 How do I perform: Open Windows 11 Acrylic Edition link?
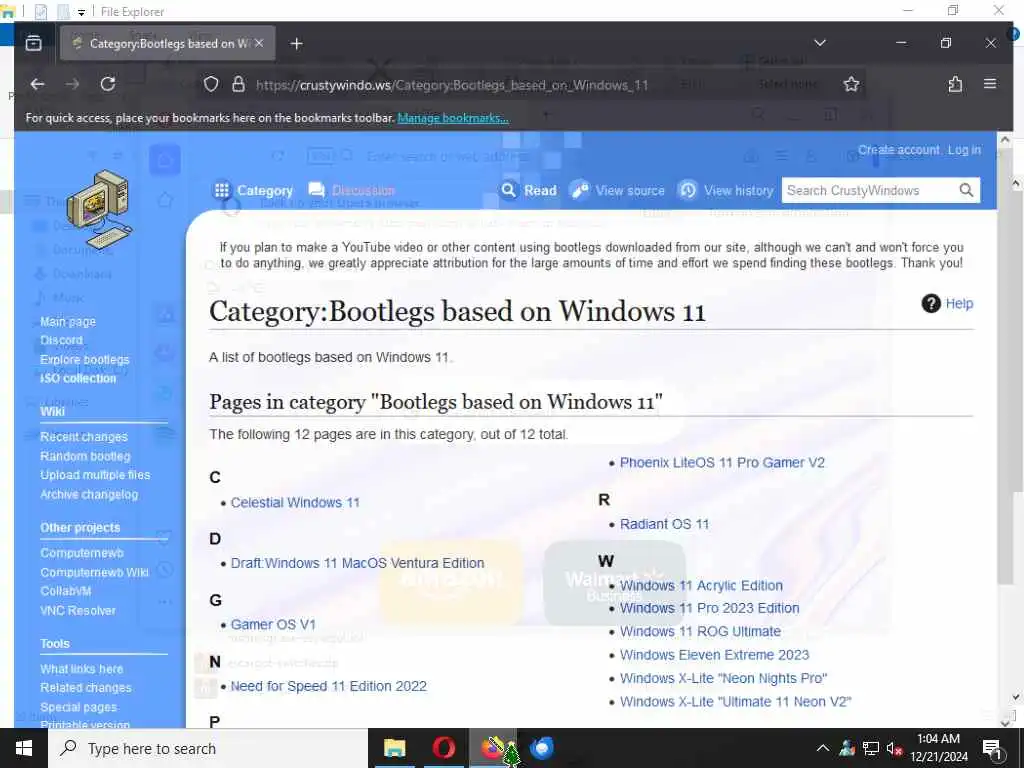(701, 586)
